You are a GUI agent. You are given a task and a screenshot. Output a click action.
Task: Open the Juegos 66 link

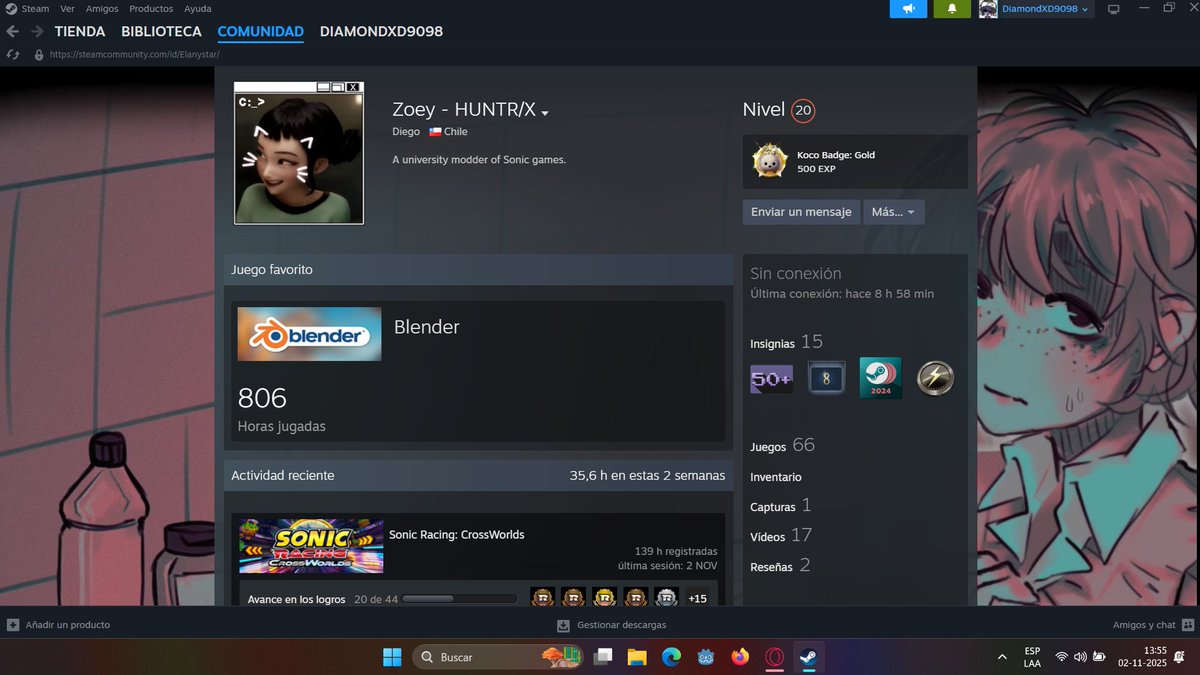pos(783,445)
